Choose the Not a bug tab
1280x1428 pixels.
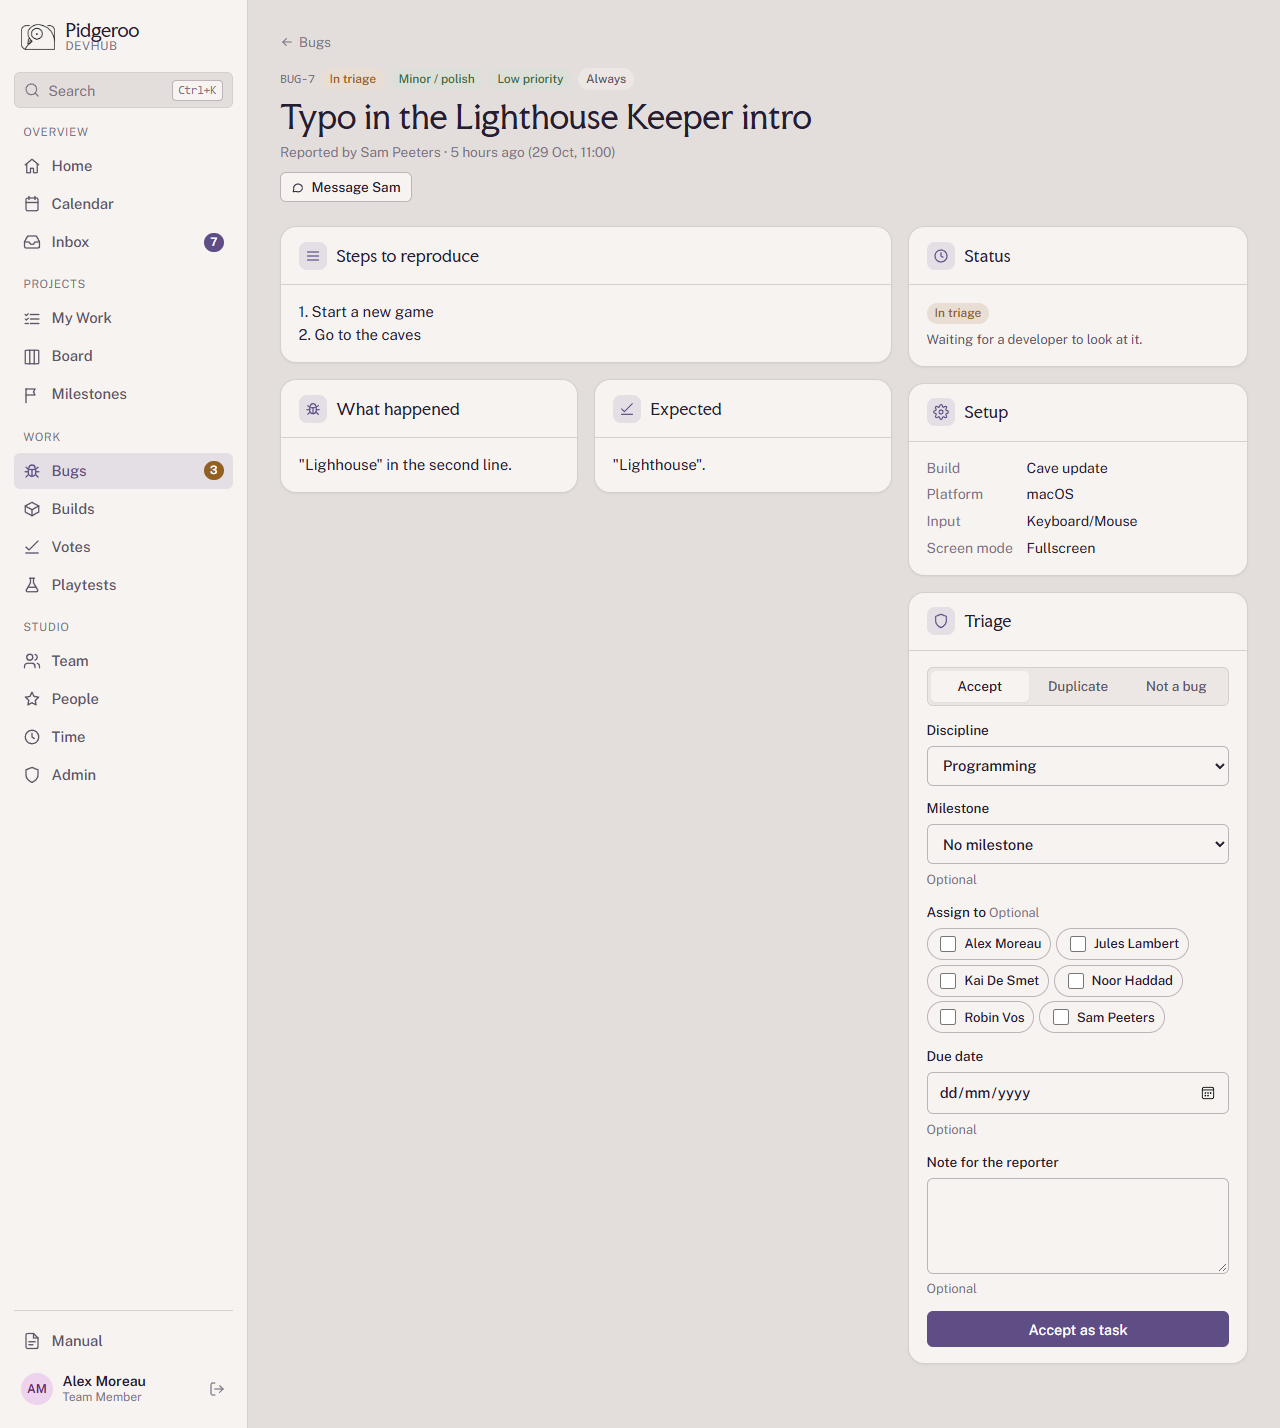1176,686
